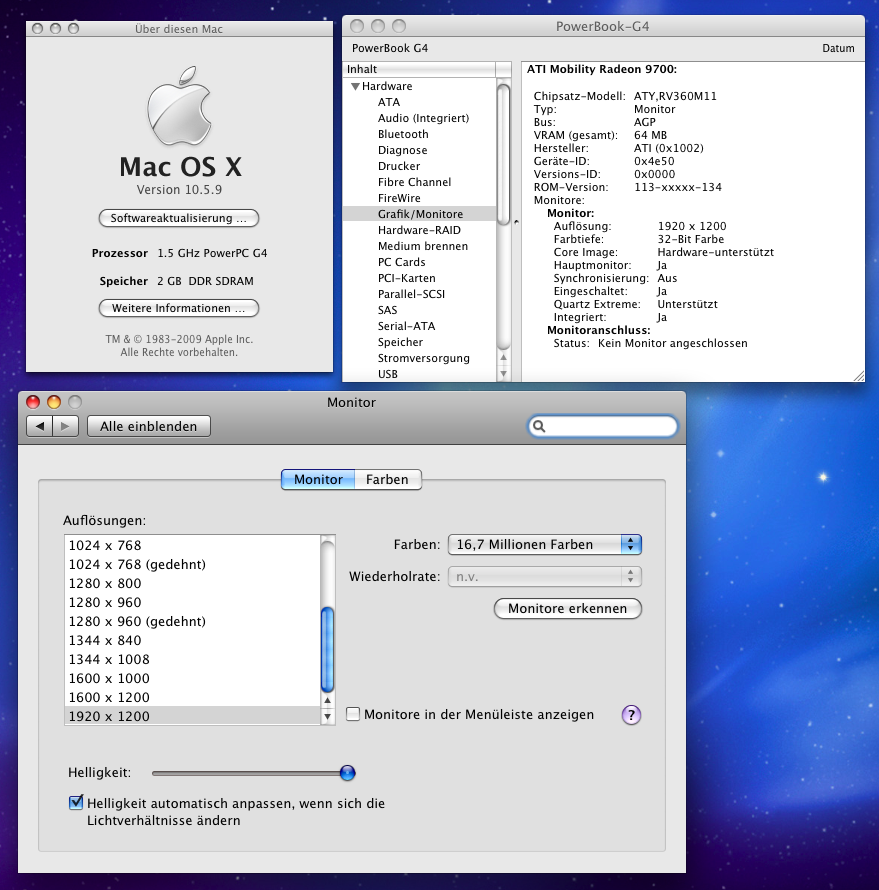879x890 pixels.
Task: Choose resolution 1344 x 1008
Action: click(193, 660)
